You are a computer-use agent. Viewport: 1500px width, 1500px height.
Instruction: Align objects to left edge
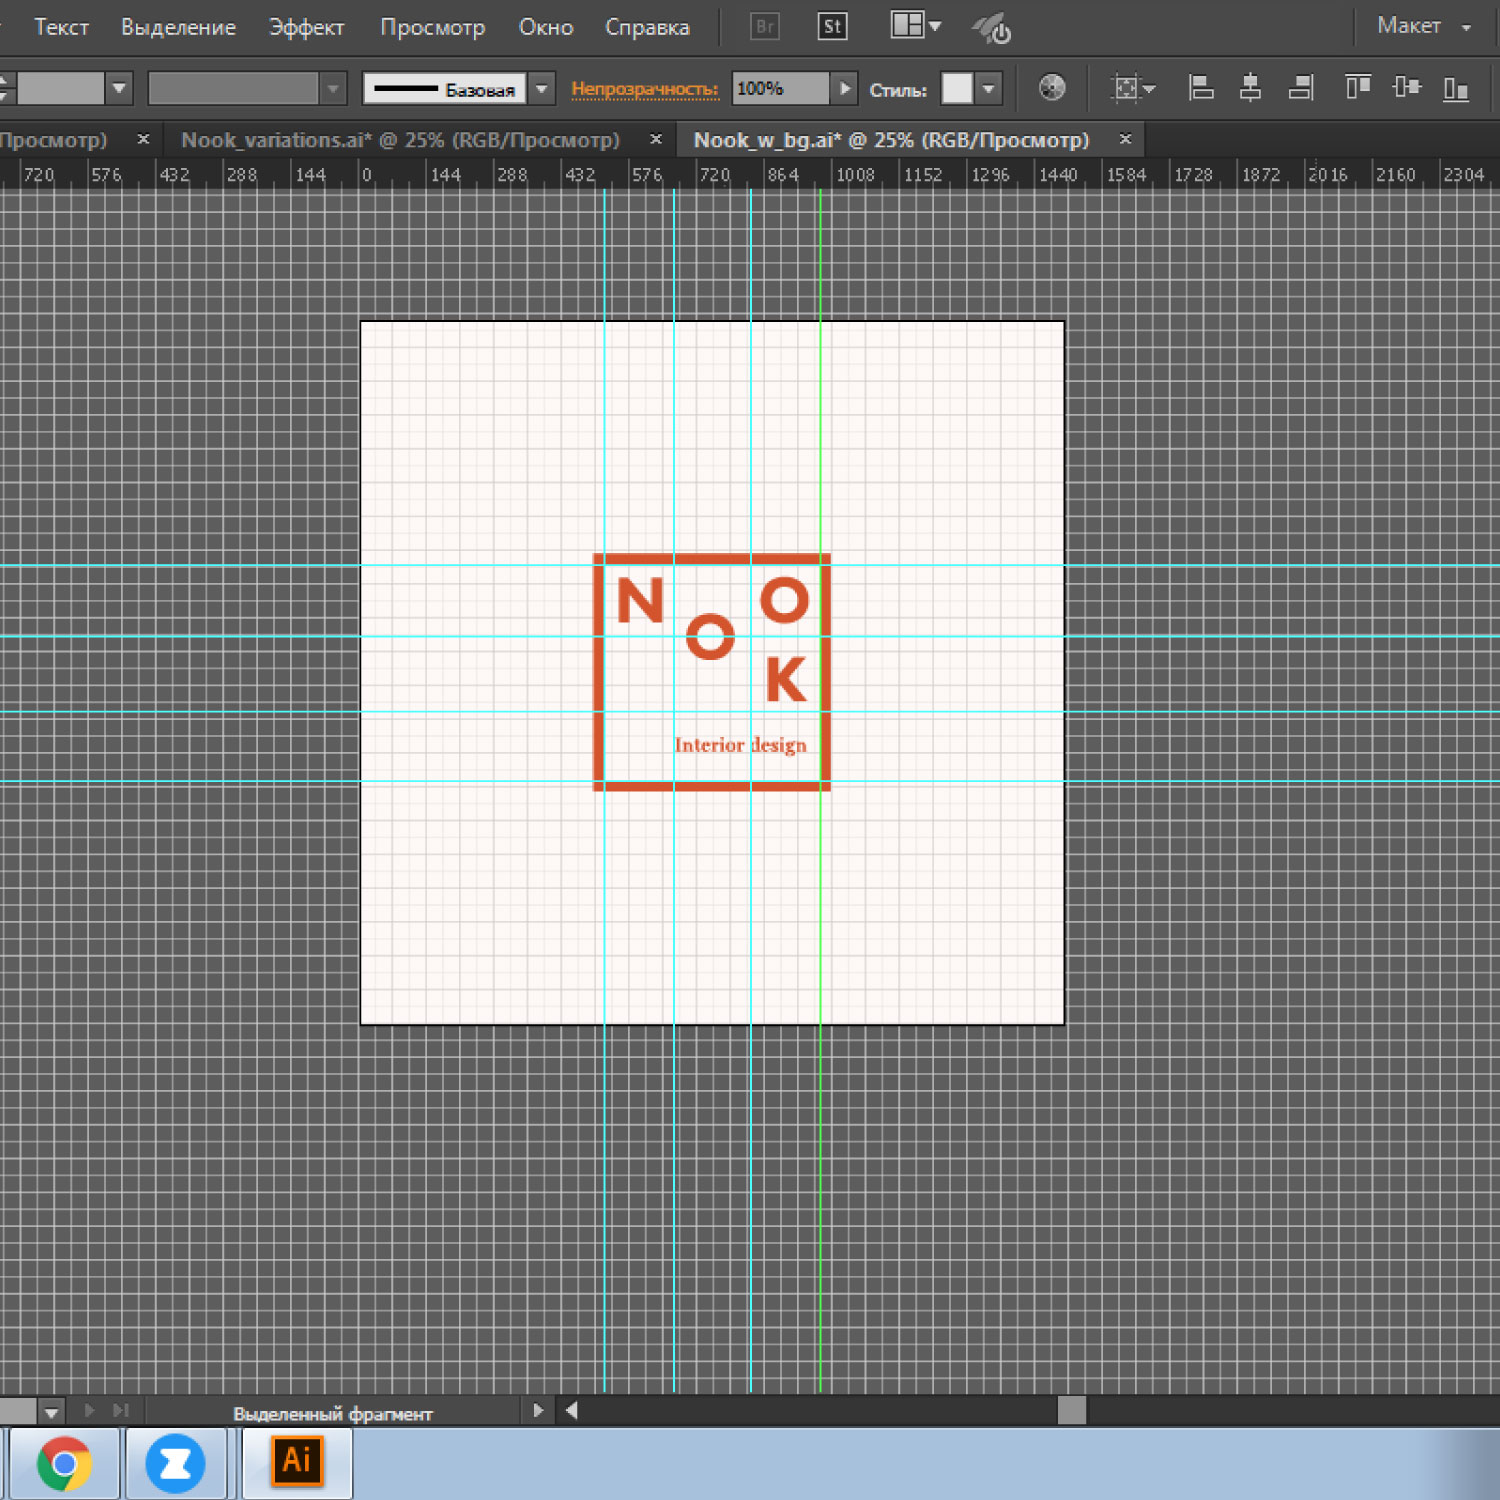(1201, 88)
